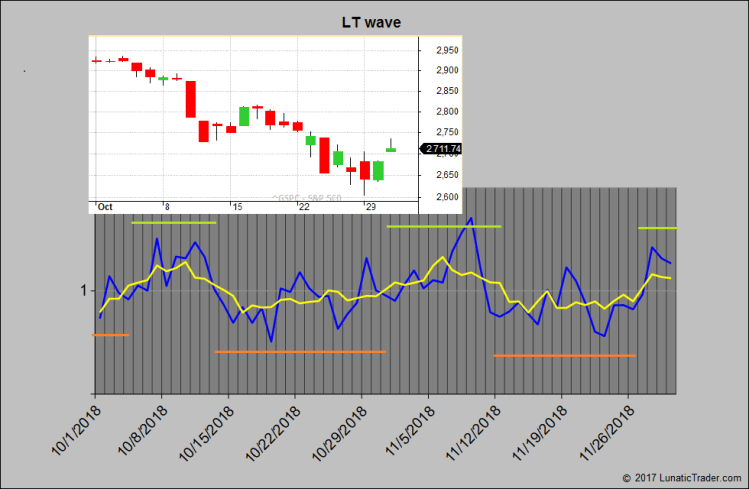Click the blue line's highest peak in November
Image resolution: width=749 pixels, height=489 pixels.
click(470, 218)
